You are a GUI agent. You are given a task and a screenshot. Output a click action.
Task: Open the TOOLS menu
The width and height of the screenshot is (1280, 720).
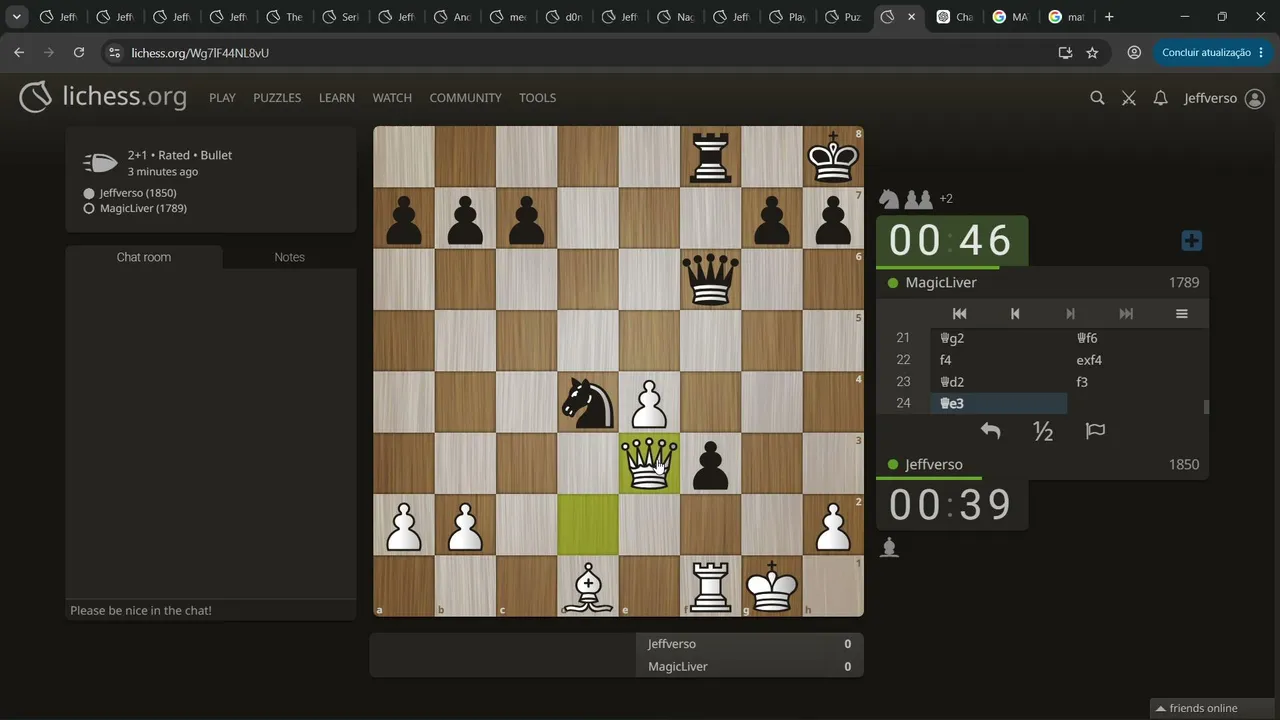537,98
